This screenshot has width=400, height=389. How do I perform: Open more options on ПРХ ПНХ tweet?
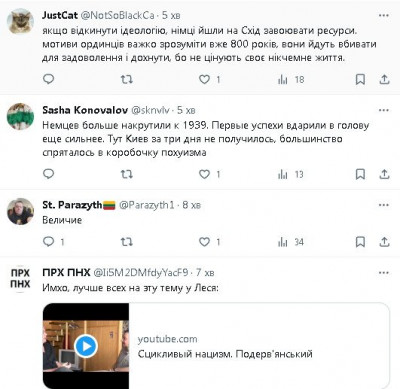pos(384,273)
